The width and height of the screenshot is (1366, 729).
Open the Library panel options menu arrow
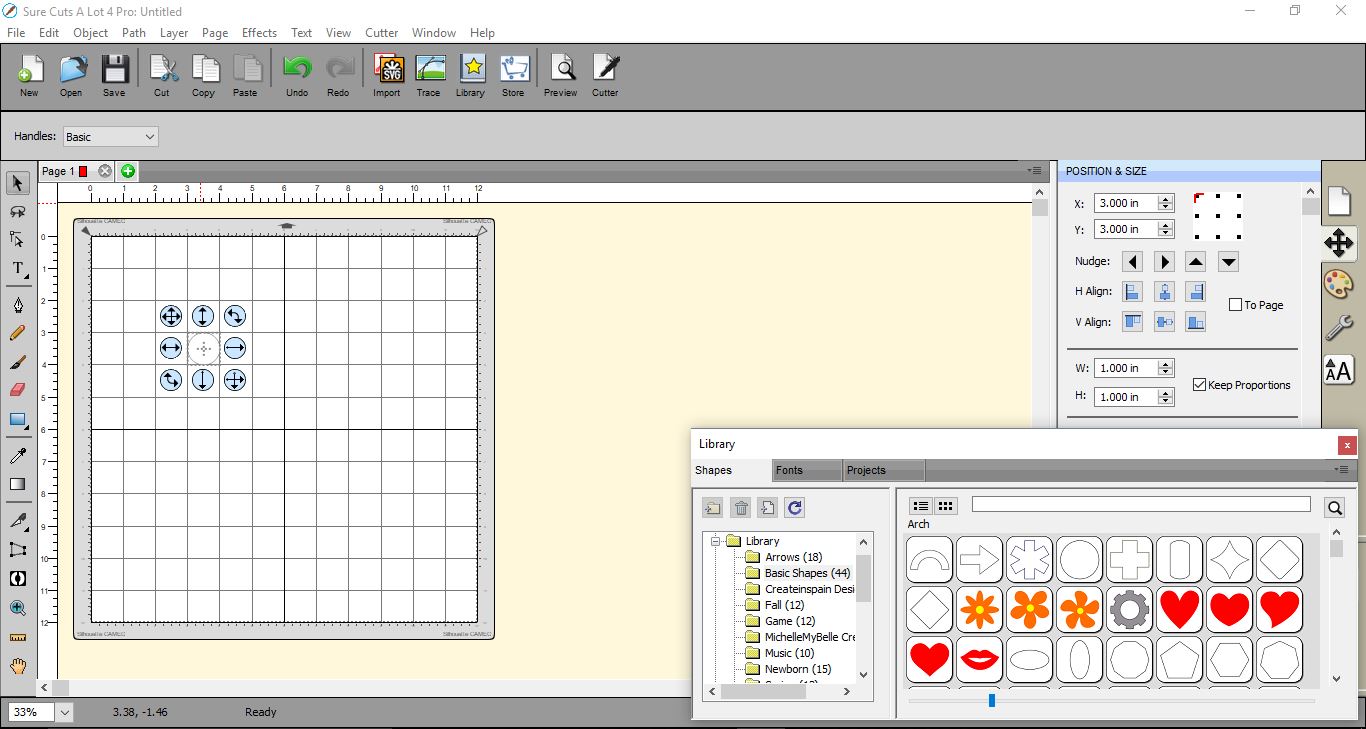pyautogui.click(x=1341, y=470)
